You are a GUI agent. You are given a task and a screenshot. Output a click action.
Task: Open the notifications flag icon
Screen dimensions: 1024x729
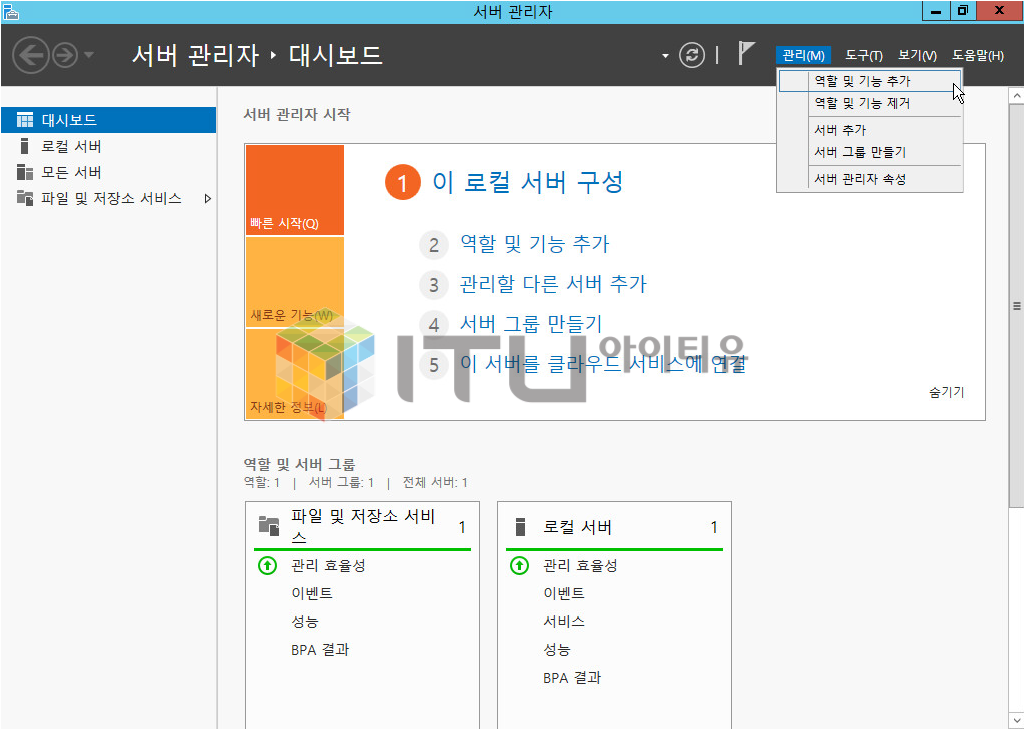(x=746, y=54)
